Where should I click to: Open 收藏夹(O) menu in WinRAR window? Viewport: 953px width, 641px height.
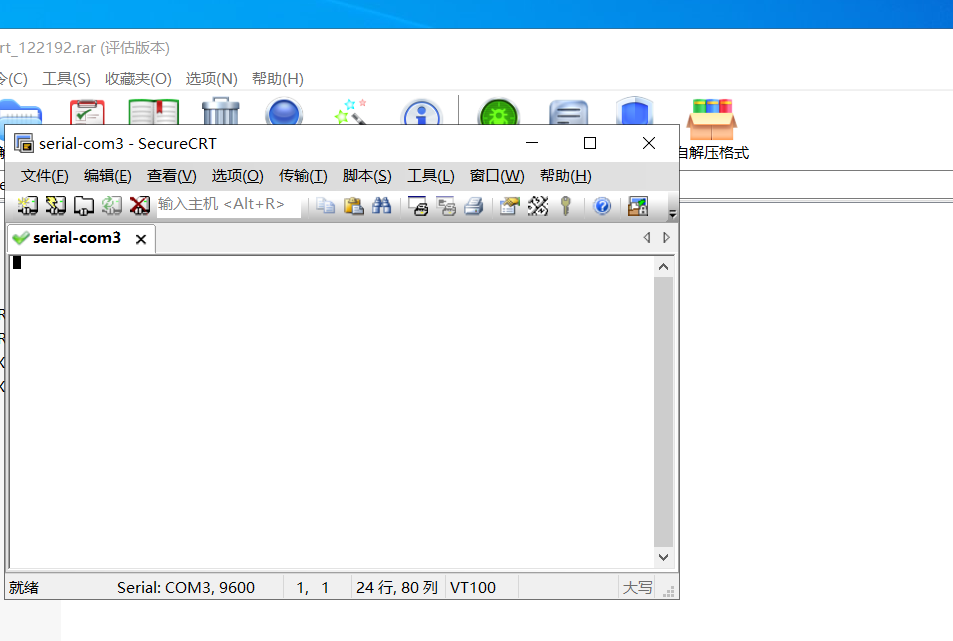pyautogui.click(x=138, y=79)
